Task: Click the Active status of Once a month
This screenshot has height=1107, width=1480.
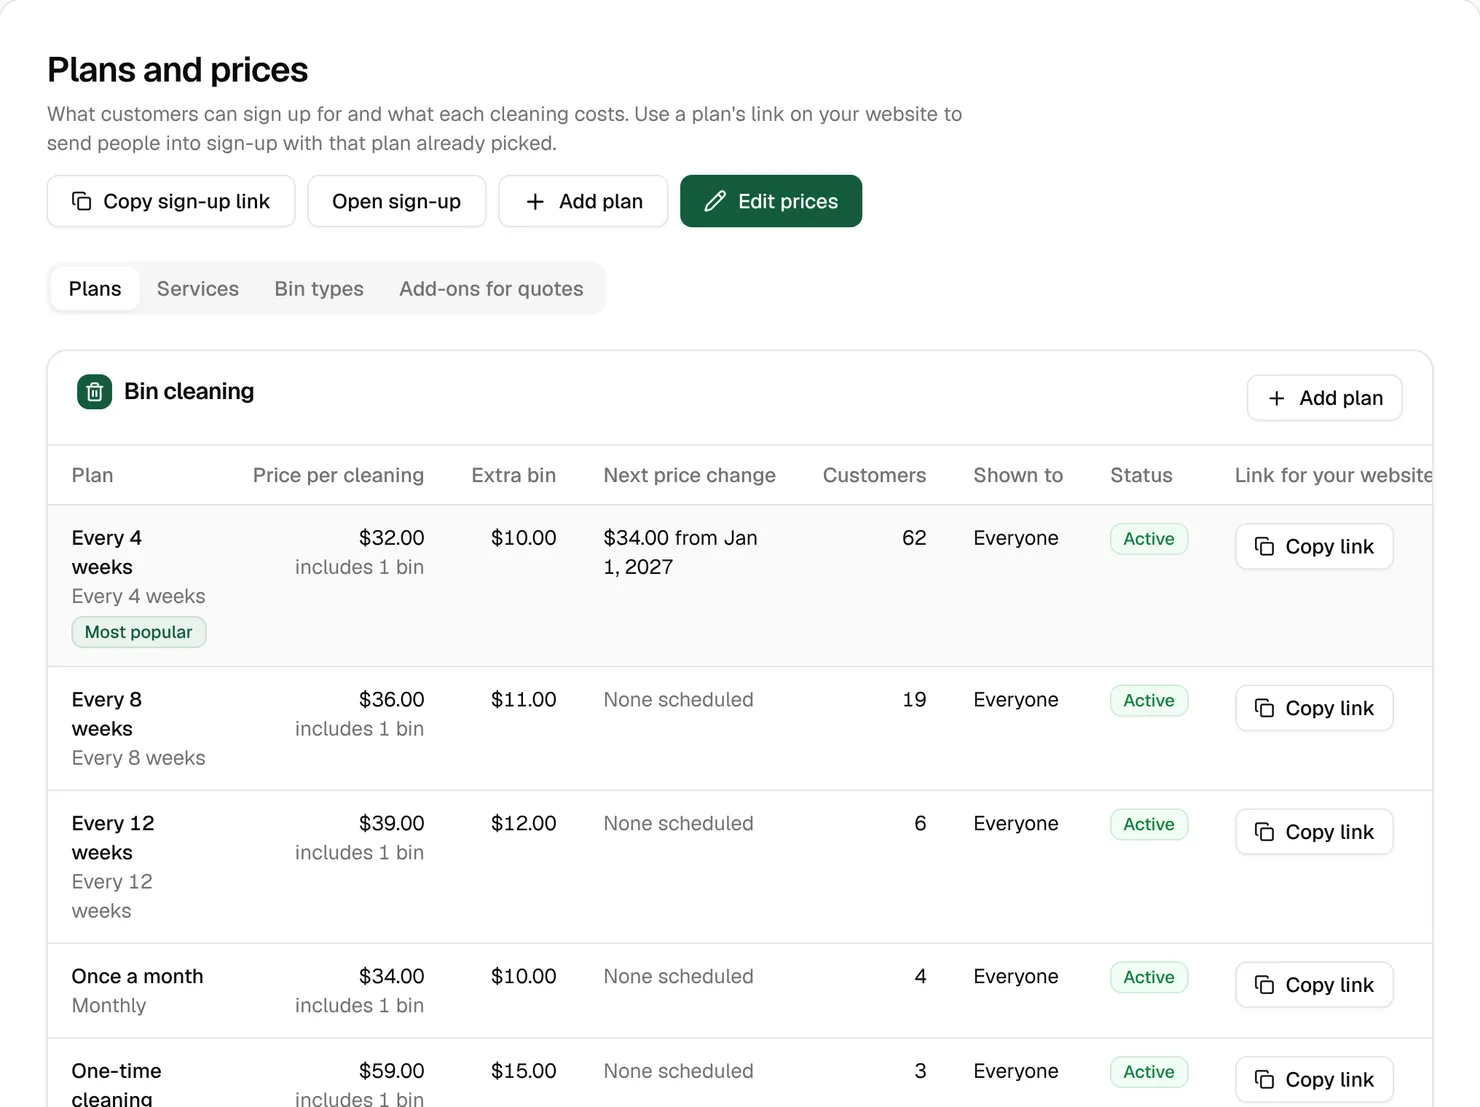Action: pos(1149,978)
